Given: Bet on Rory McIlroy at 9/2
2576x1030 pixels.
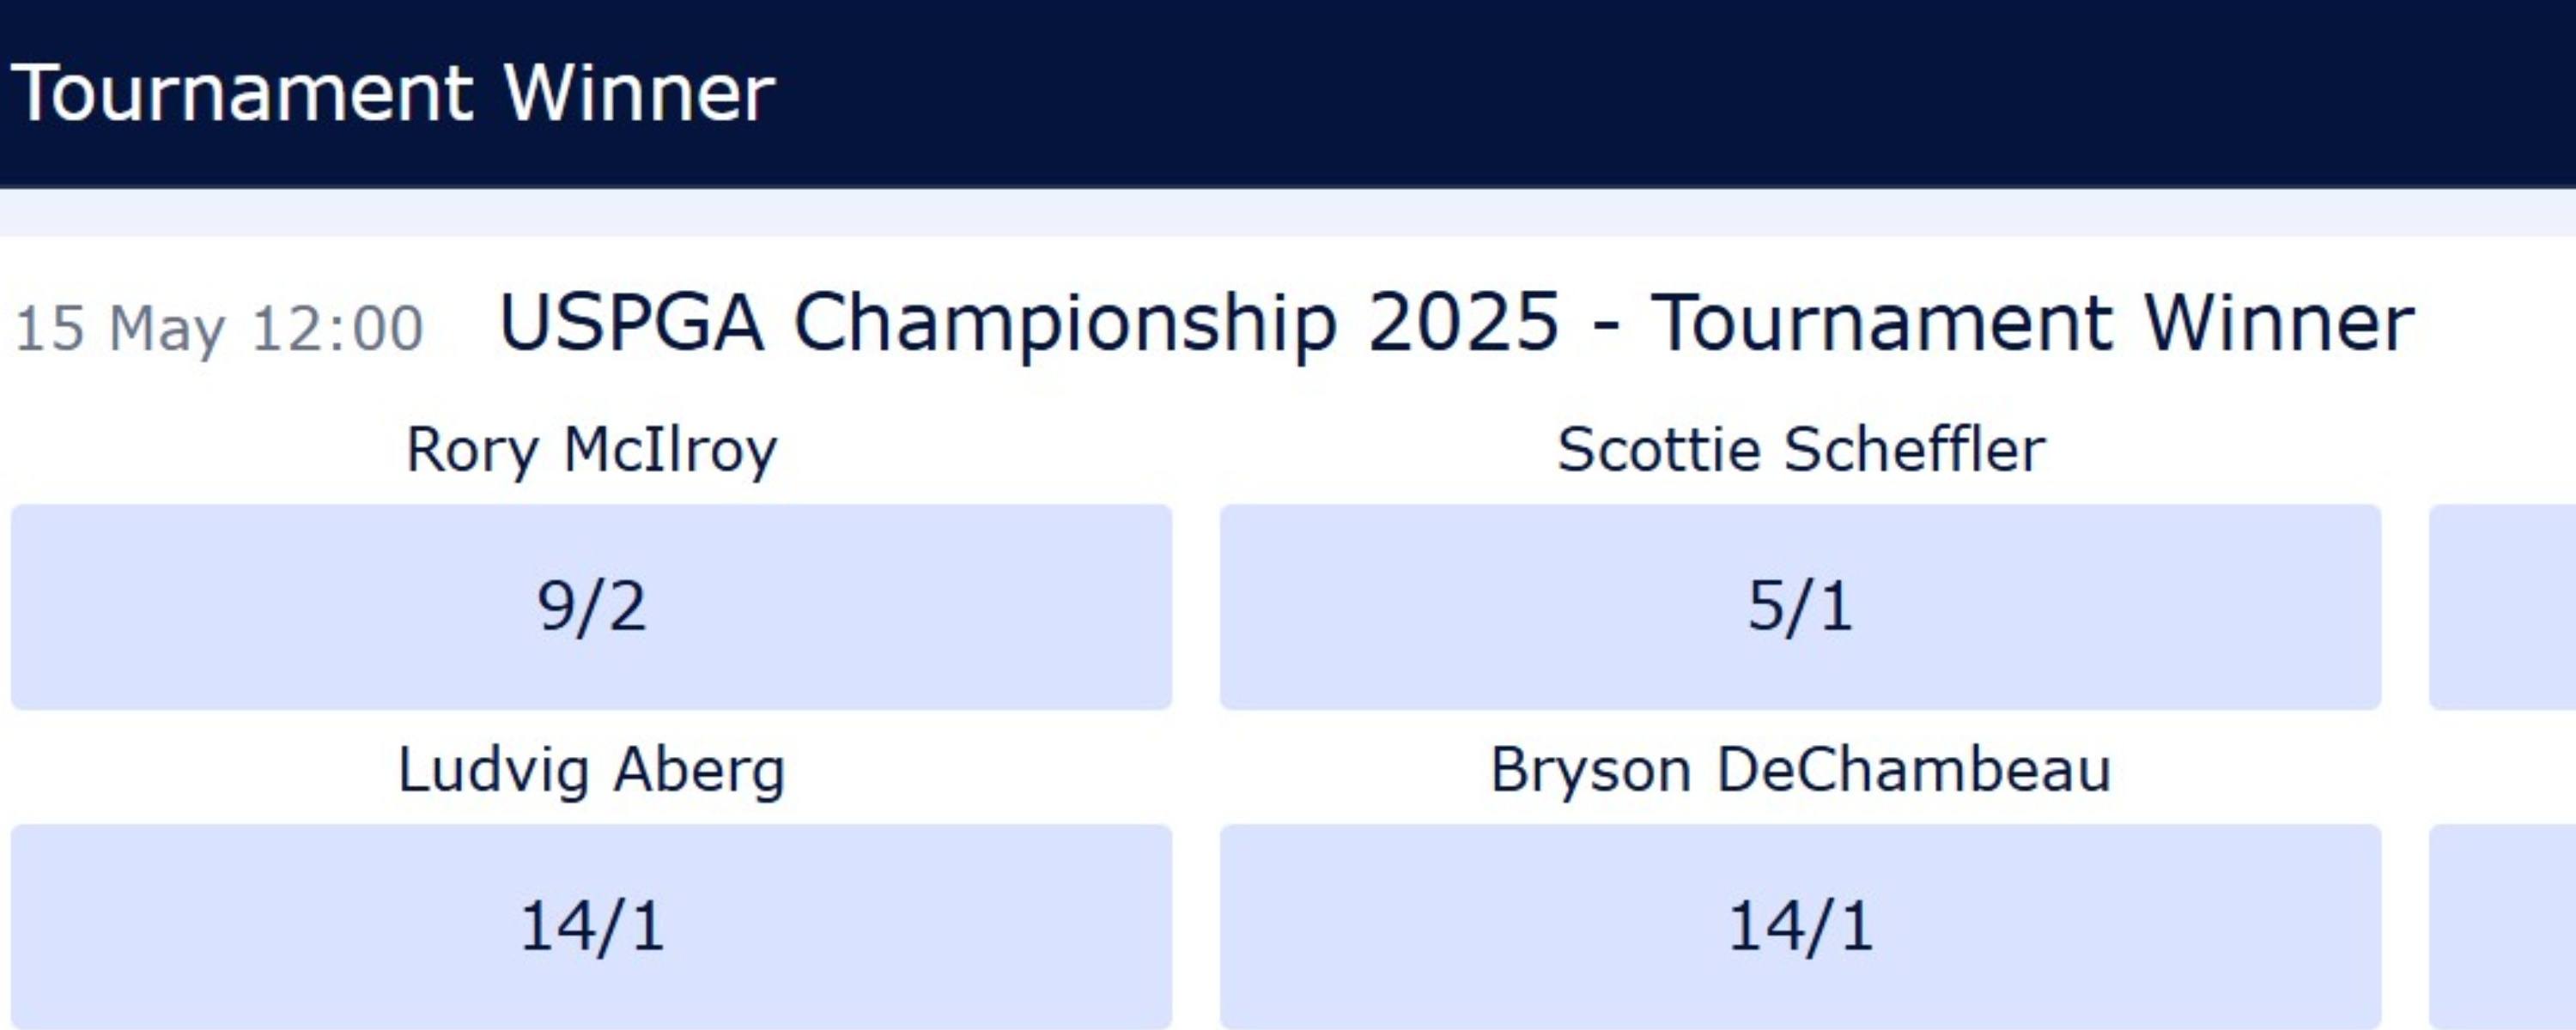Looking at the screenshot, I should point(591,607).
